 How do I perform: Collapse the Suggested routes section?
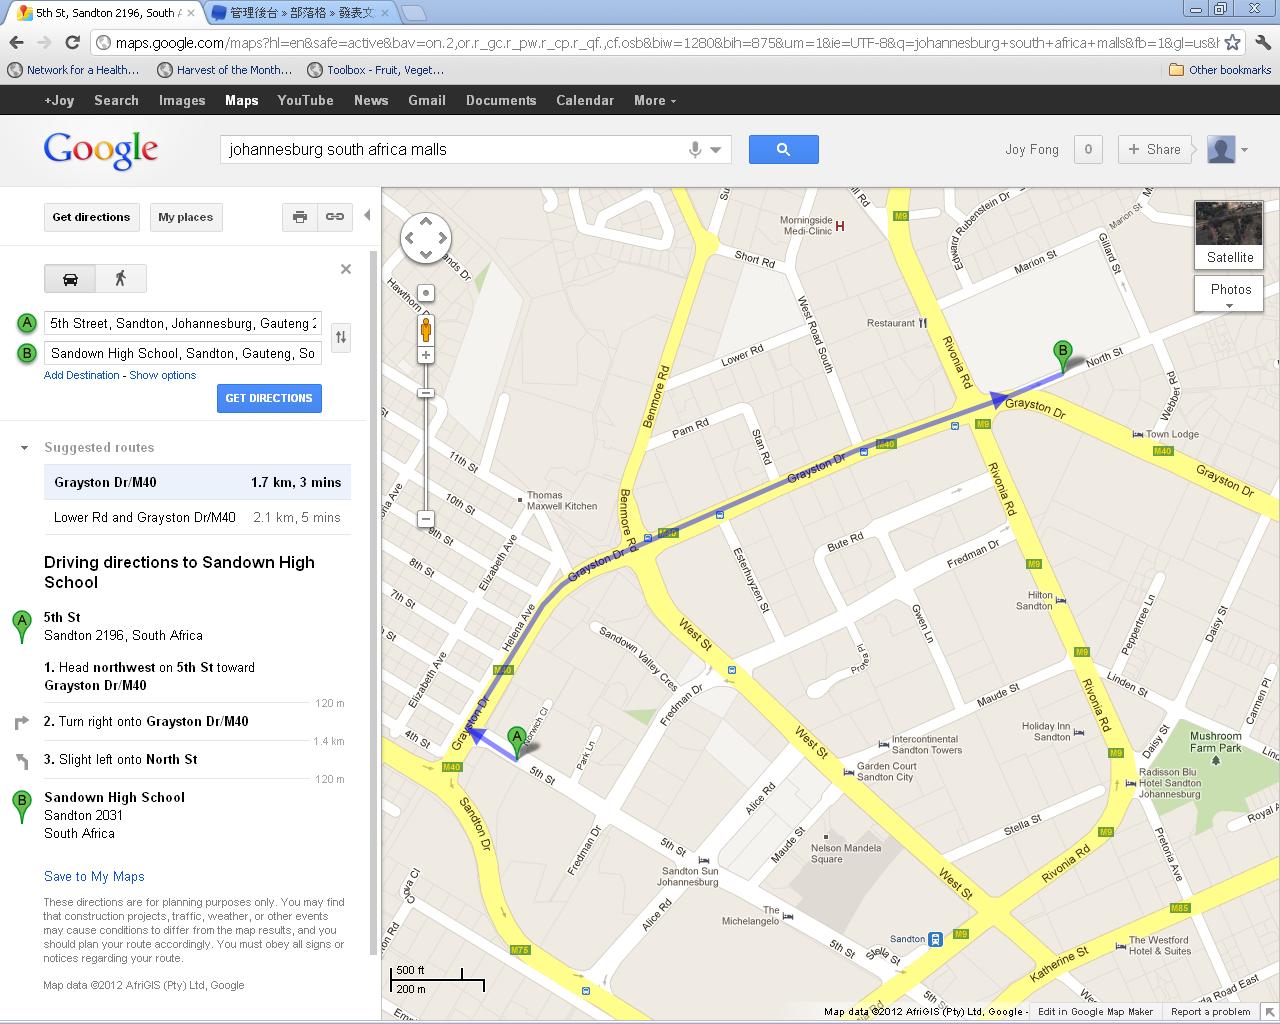24,447
